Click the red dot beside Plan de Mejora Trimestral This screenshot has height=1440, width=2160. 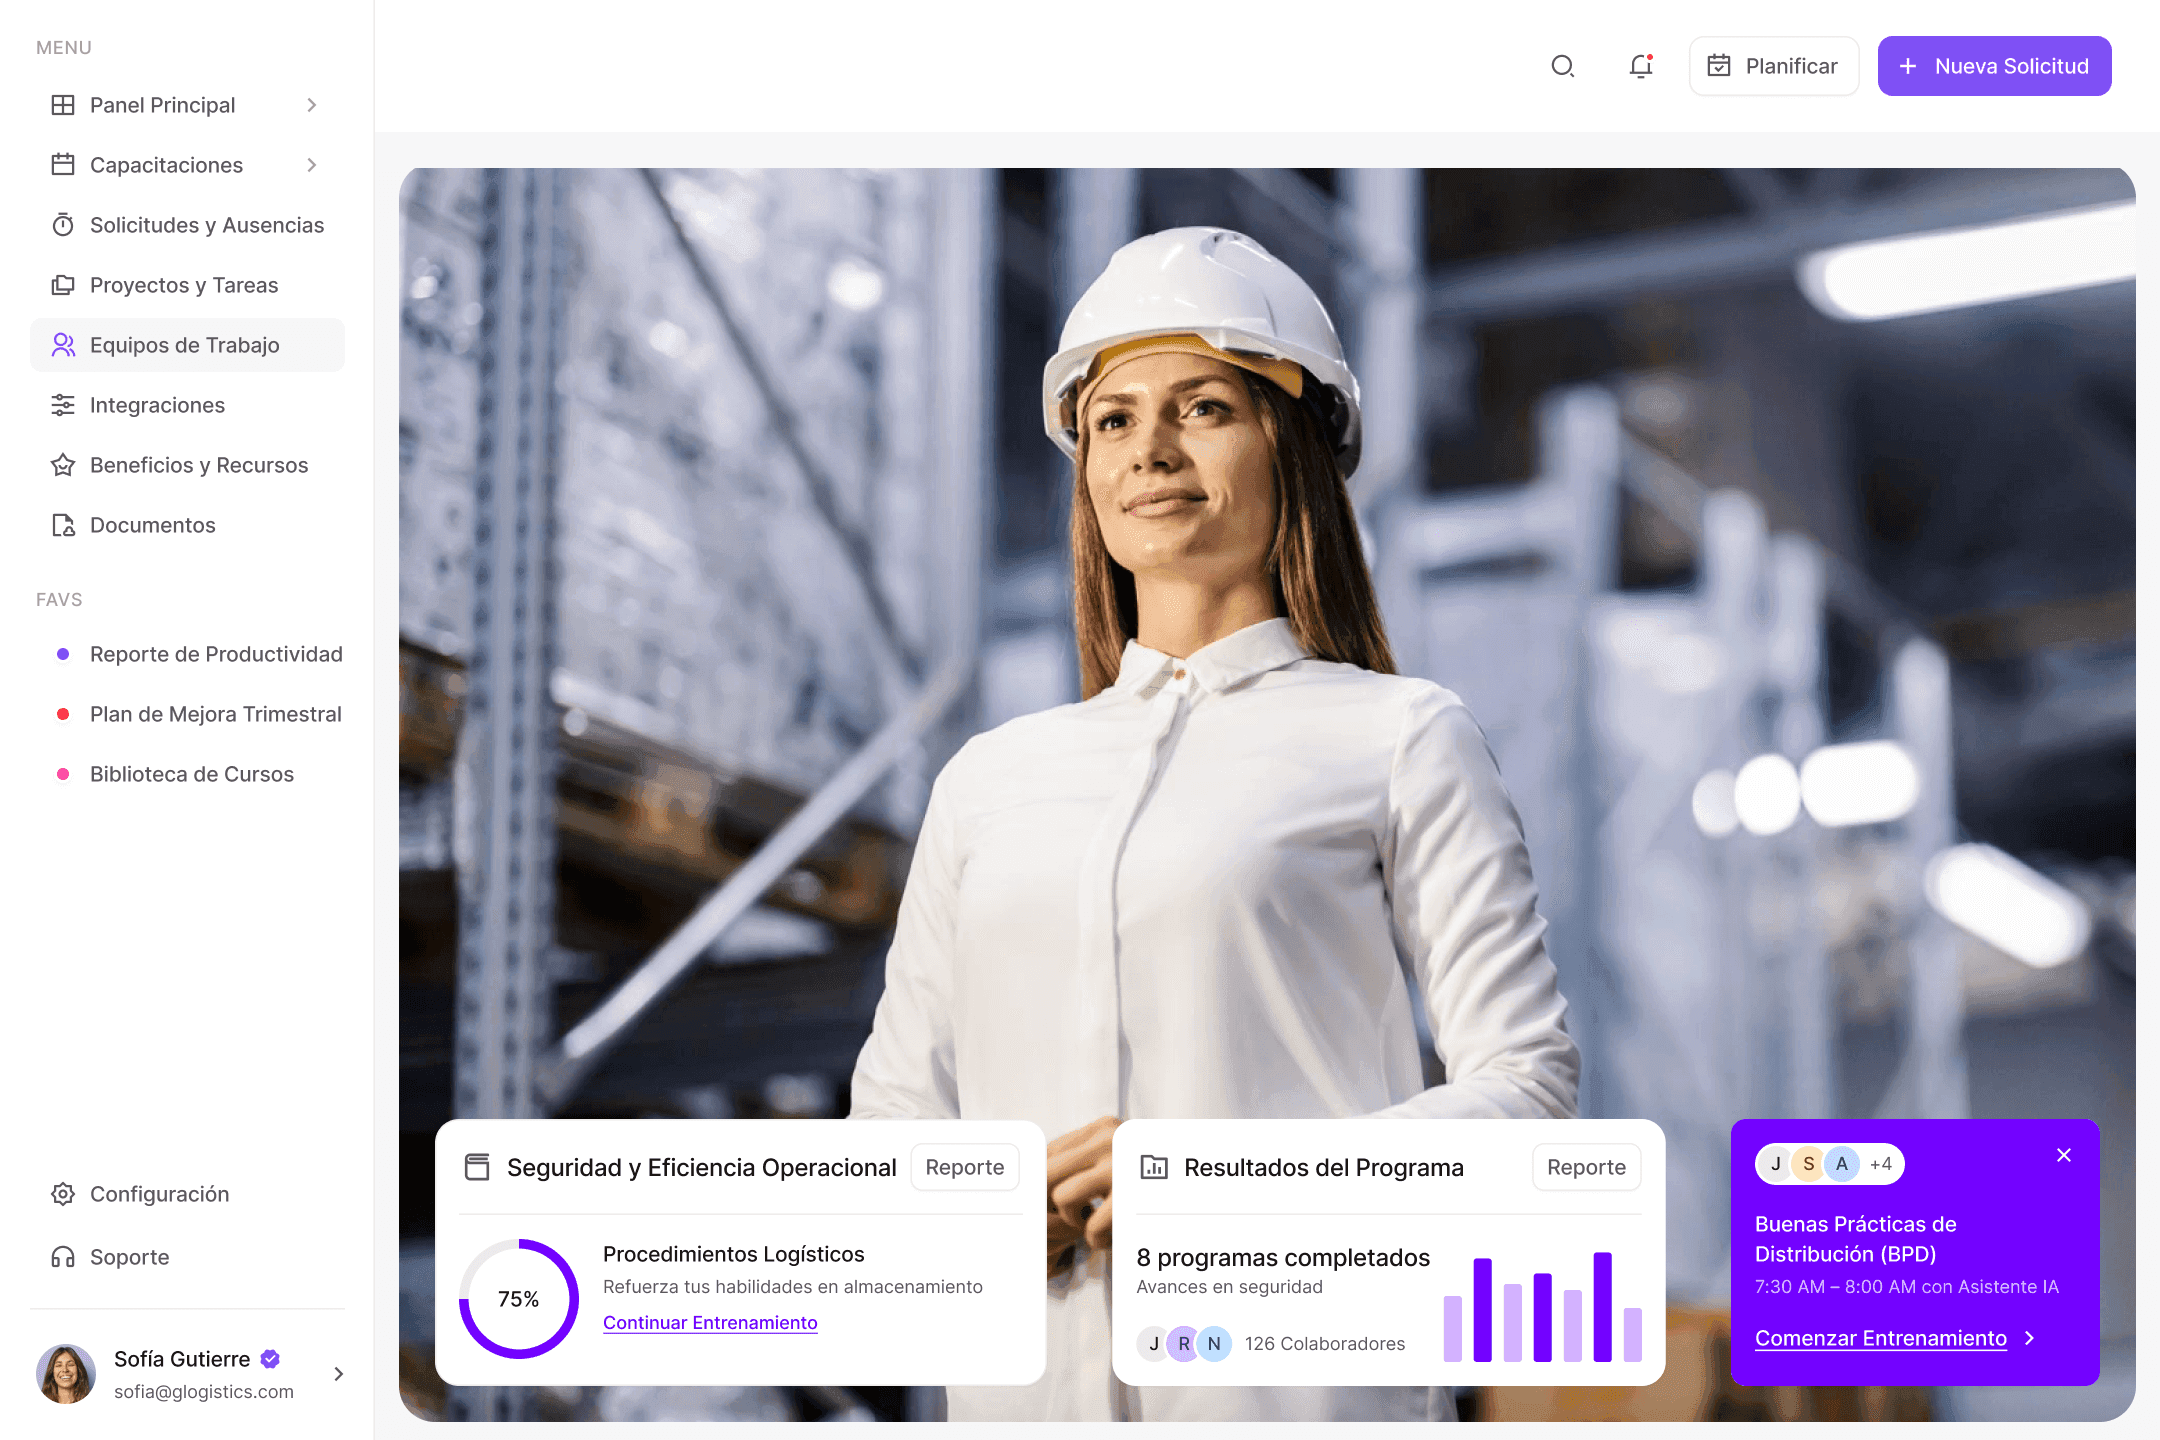(63, 714)
